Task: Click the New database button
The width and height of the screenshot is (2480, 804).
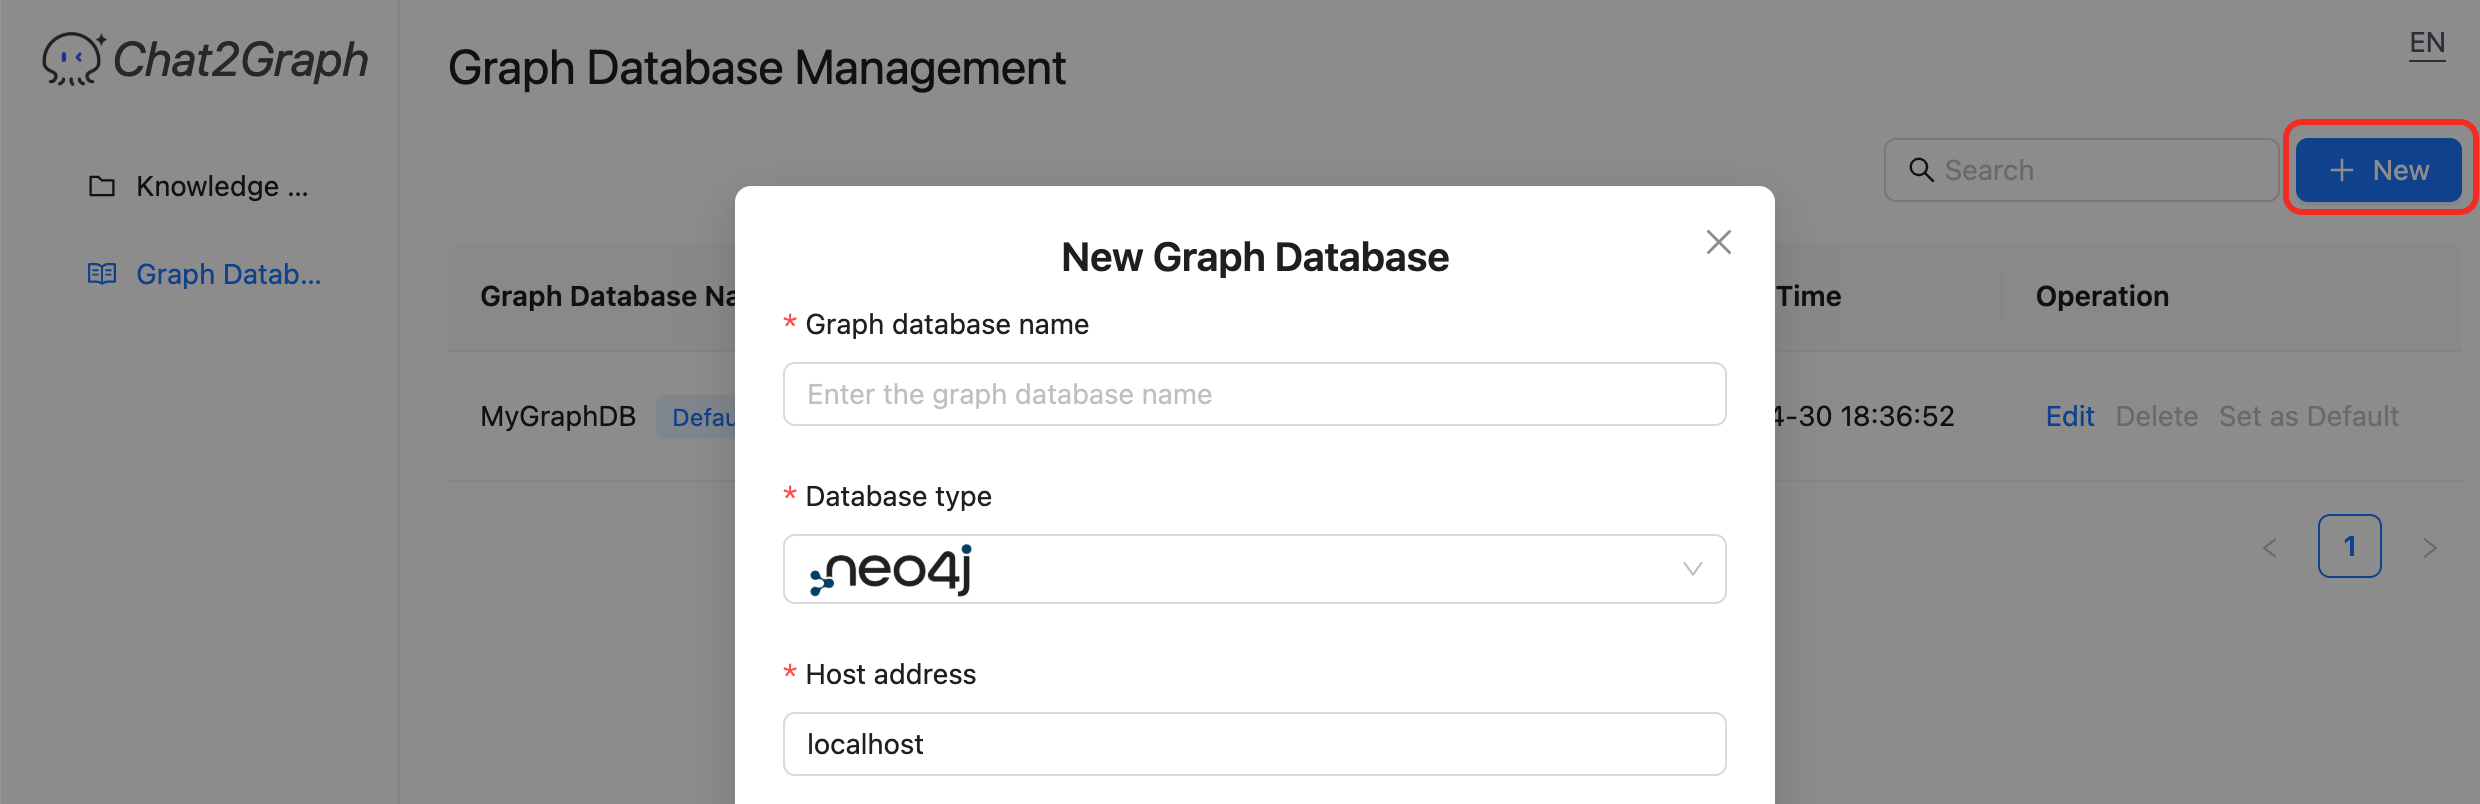Action: click(x=2378, y=170)
